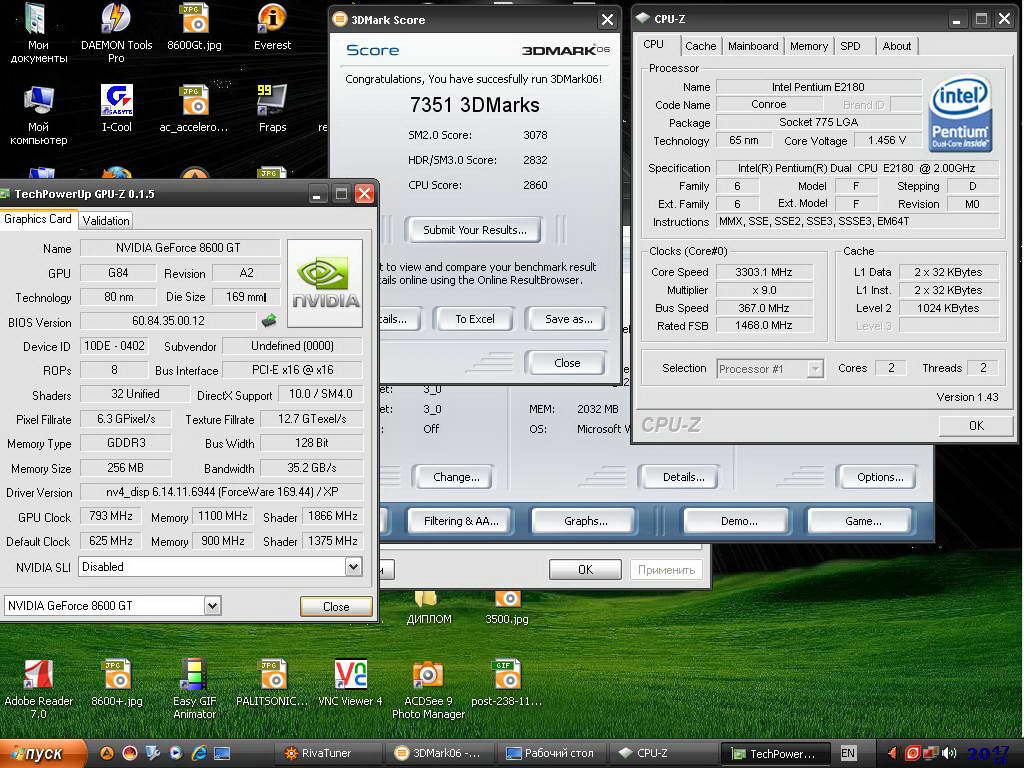Click the 7351 3DMarks score text

[x=475, y=105]
